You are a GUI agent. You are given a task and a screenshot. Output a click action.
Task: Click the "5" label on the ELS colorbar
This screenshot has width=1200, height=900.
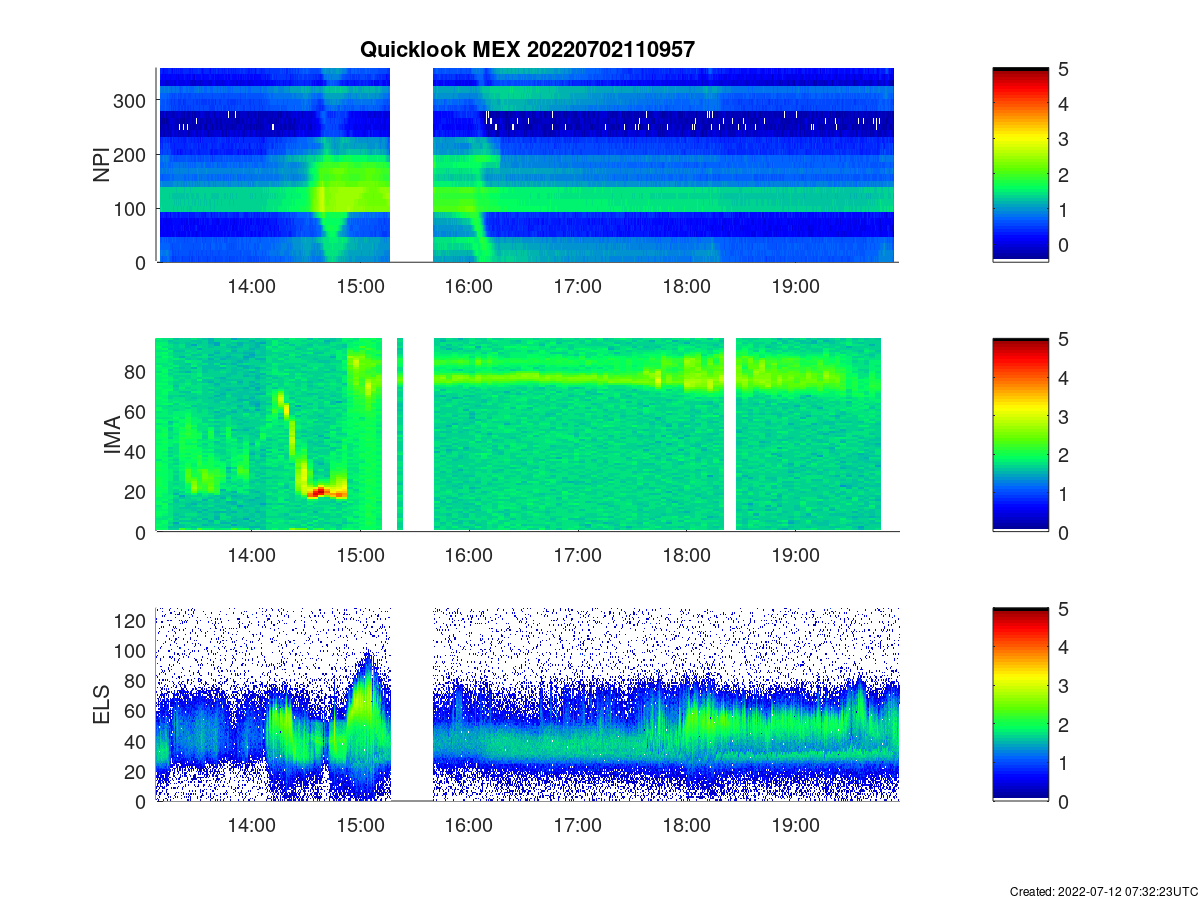click(x=1065, y=609)
